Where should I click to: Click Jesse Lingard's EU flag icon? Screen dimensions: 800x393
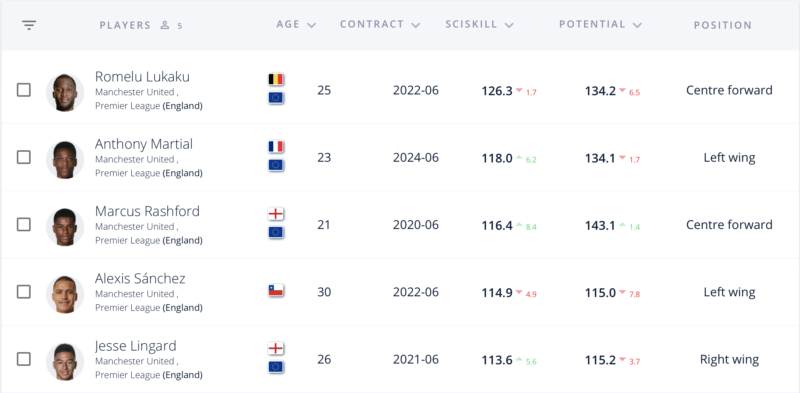pyautogui.click(x=276, y=367)
